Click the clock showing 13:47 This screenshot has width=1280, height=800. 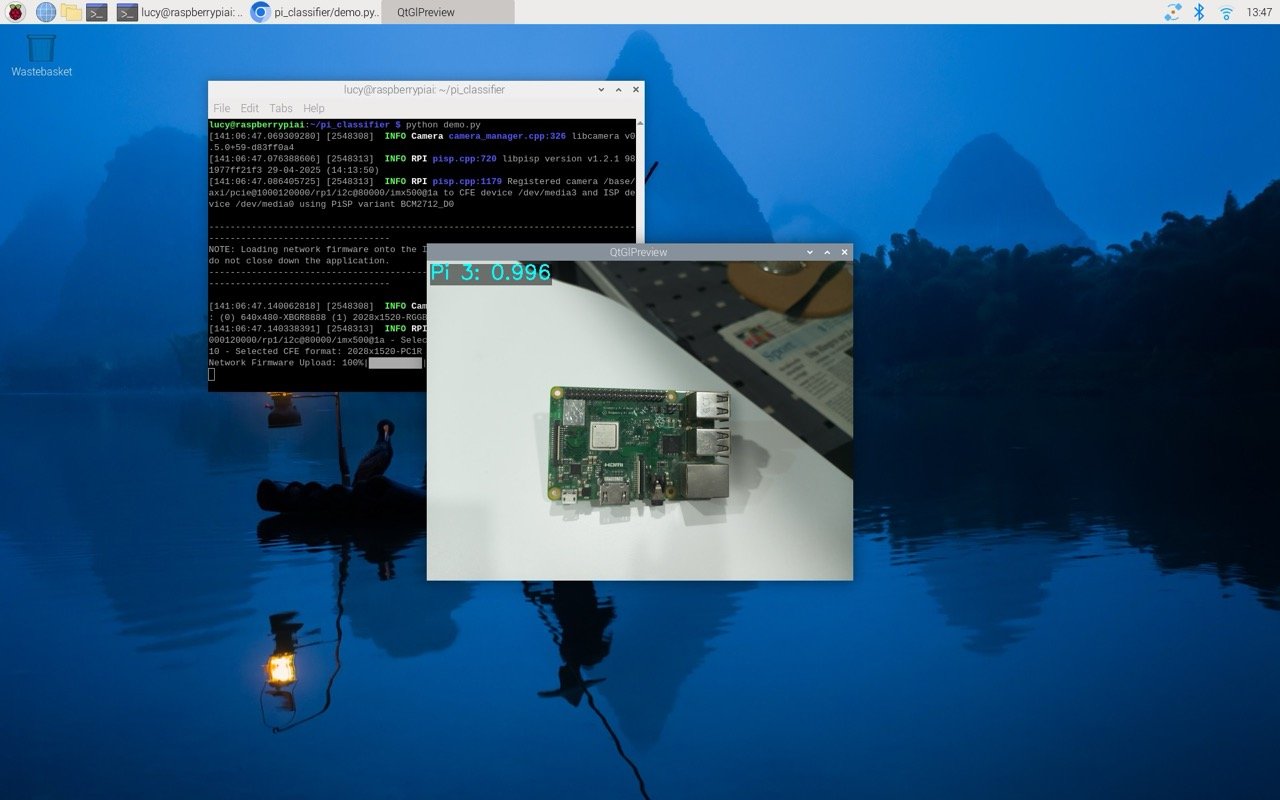point(1259,12)
